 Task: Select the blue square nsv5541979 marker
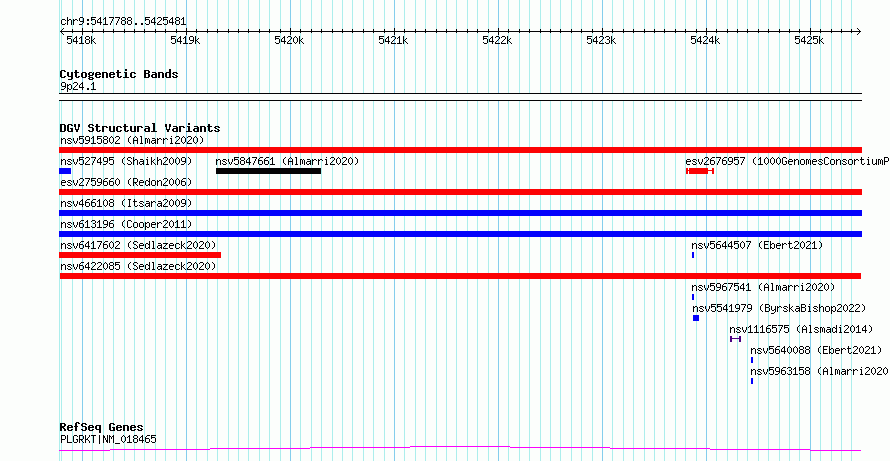[x=696, y=318]
